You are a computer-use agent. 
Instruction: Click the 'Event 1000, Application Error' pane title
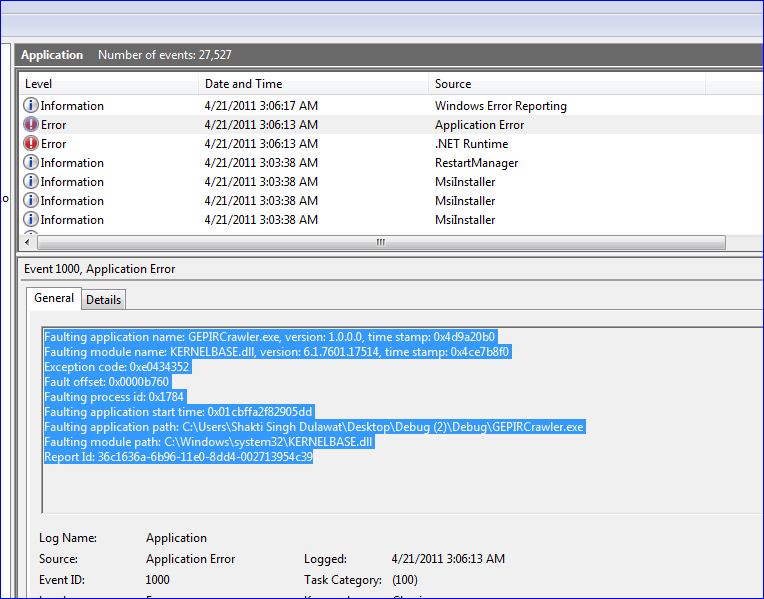click(x=99, y=269)
